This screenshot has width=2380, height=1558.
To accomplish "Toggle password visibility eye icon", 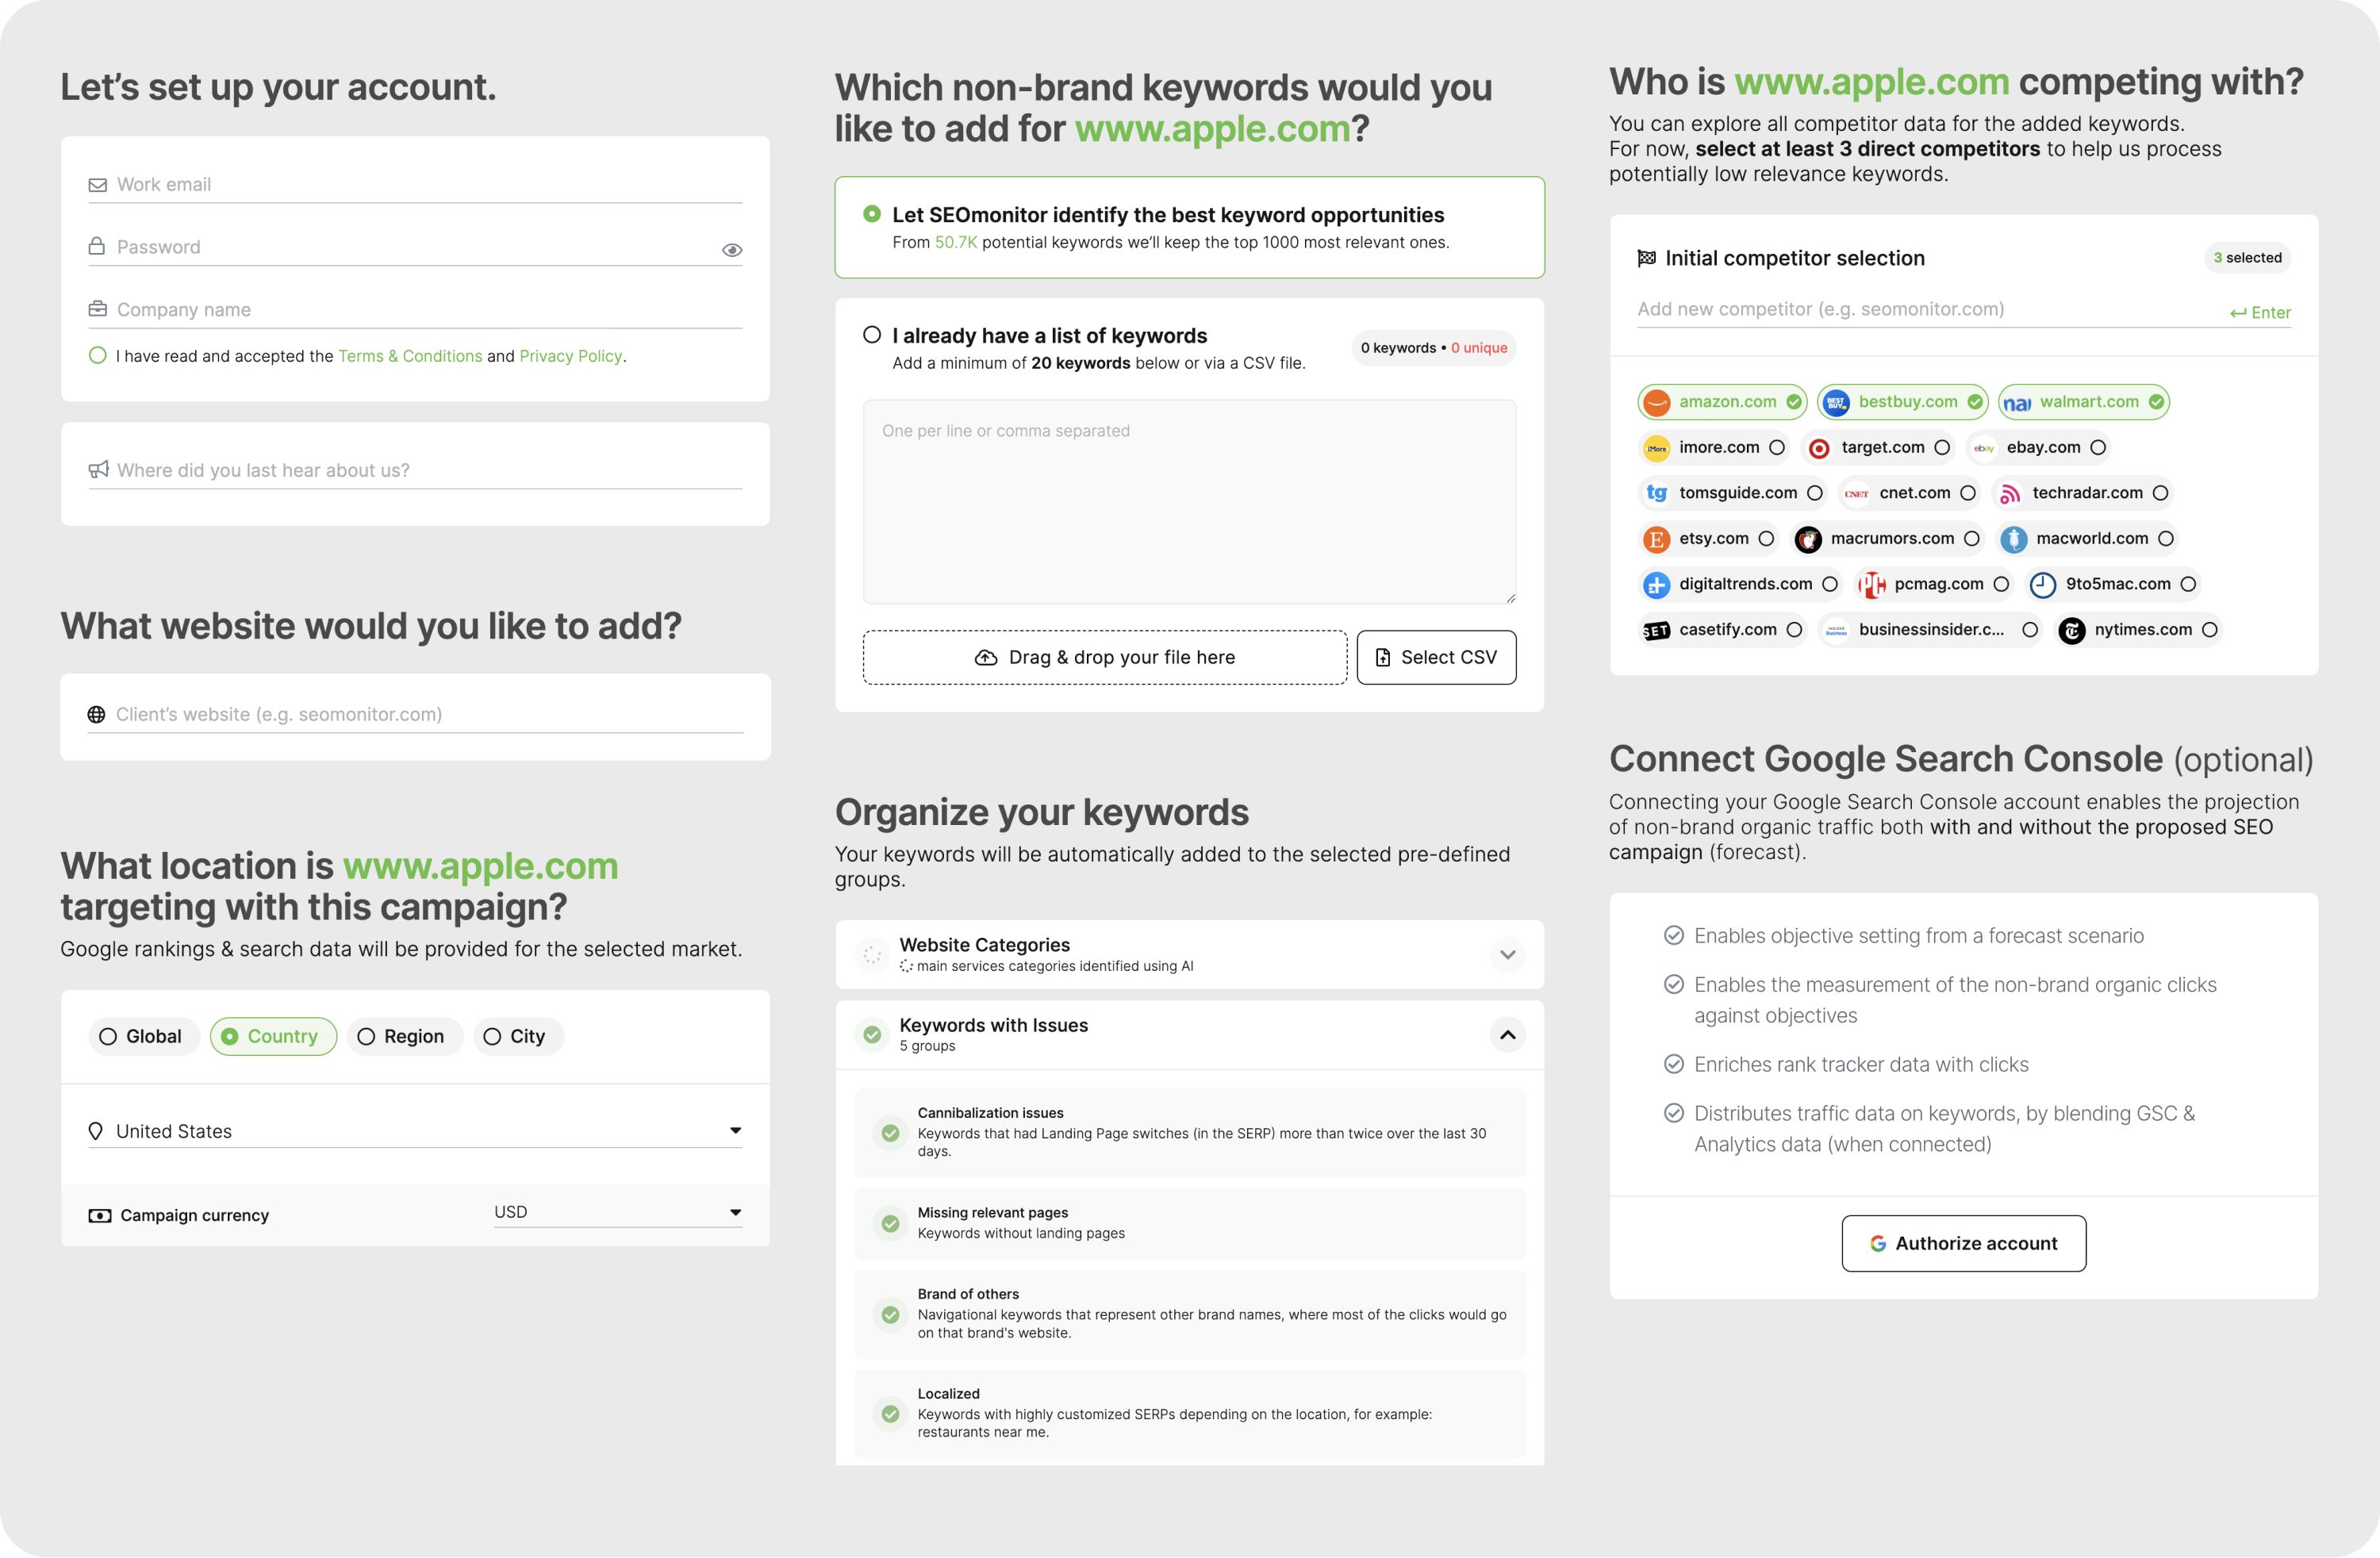I will click(732, 250).
